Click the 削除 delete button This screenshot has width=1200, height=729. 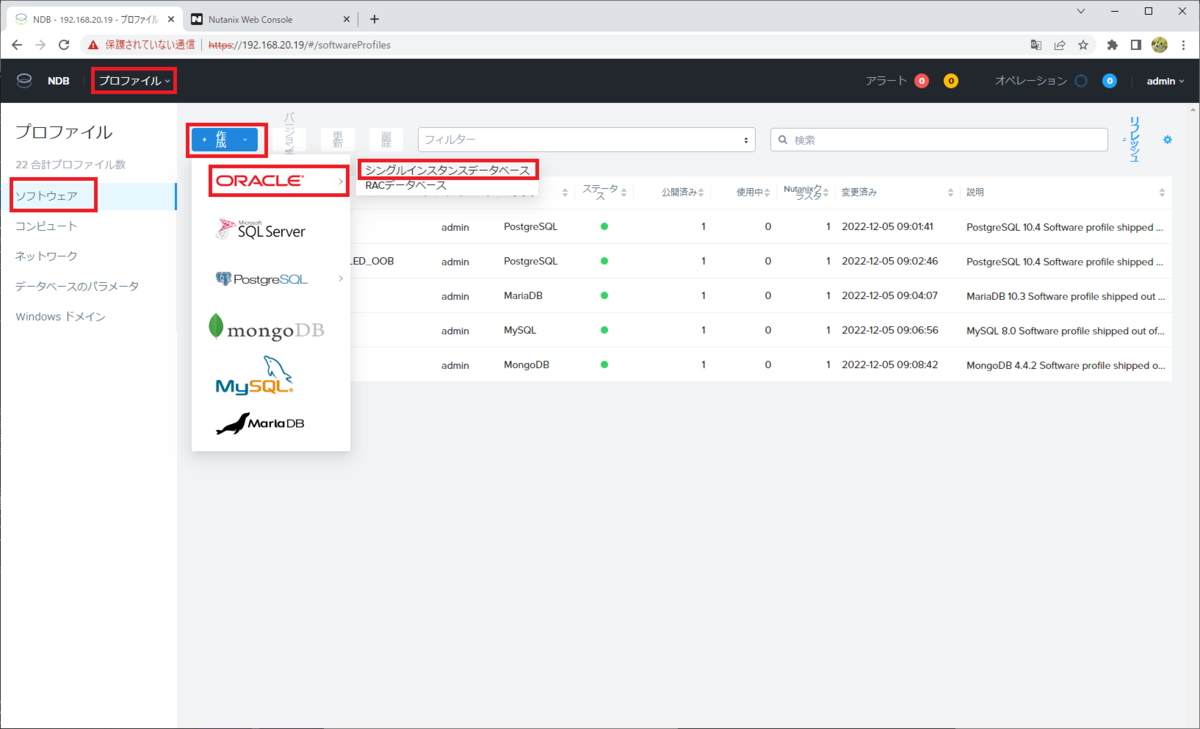(385, 140)
